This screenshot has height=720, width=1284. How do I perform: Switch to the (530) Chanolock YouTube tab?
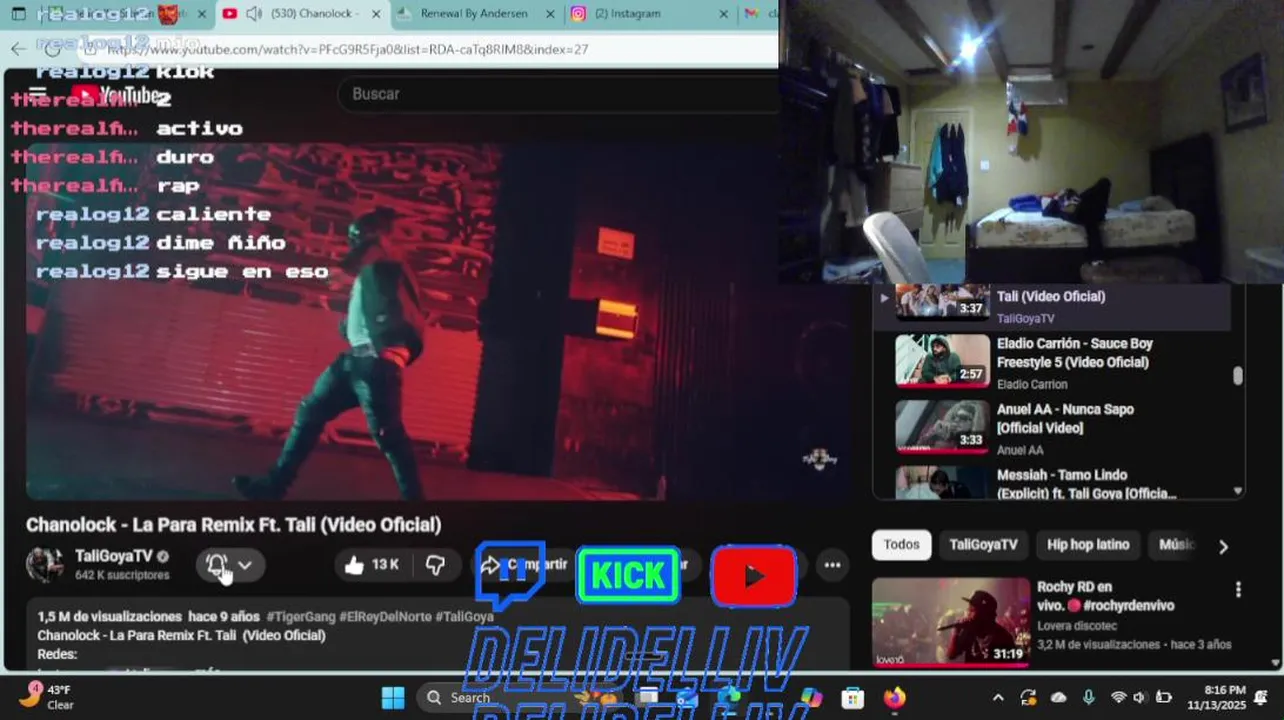(302, 14)
